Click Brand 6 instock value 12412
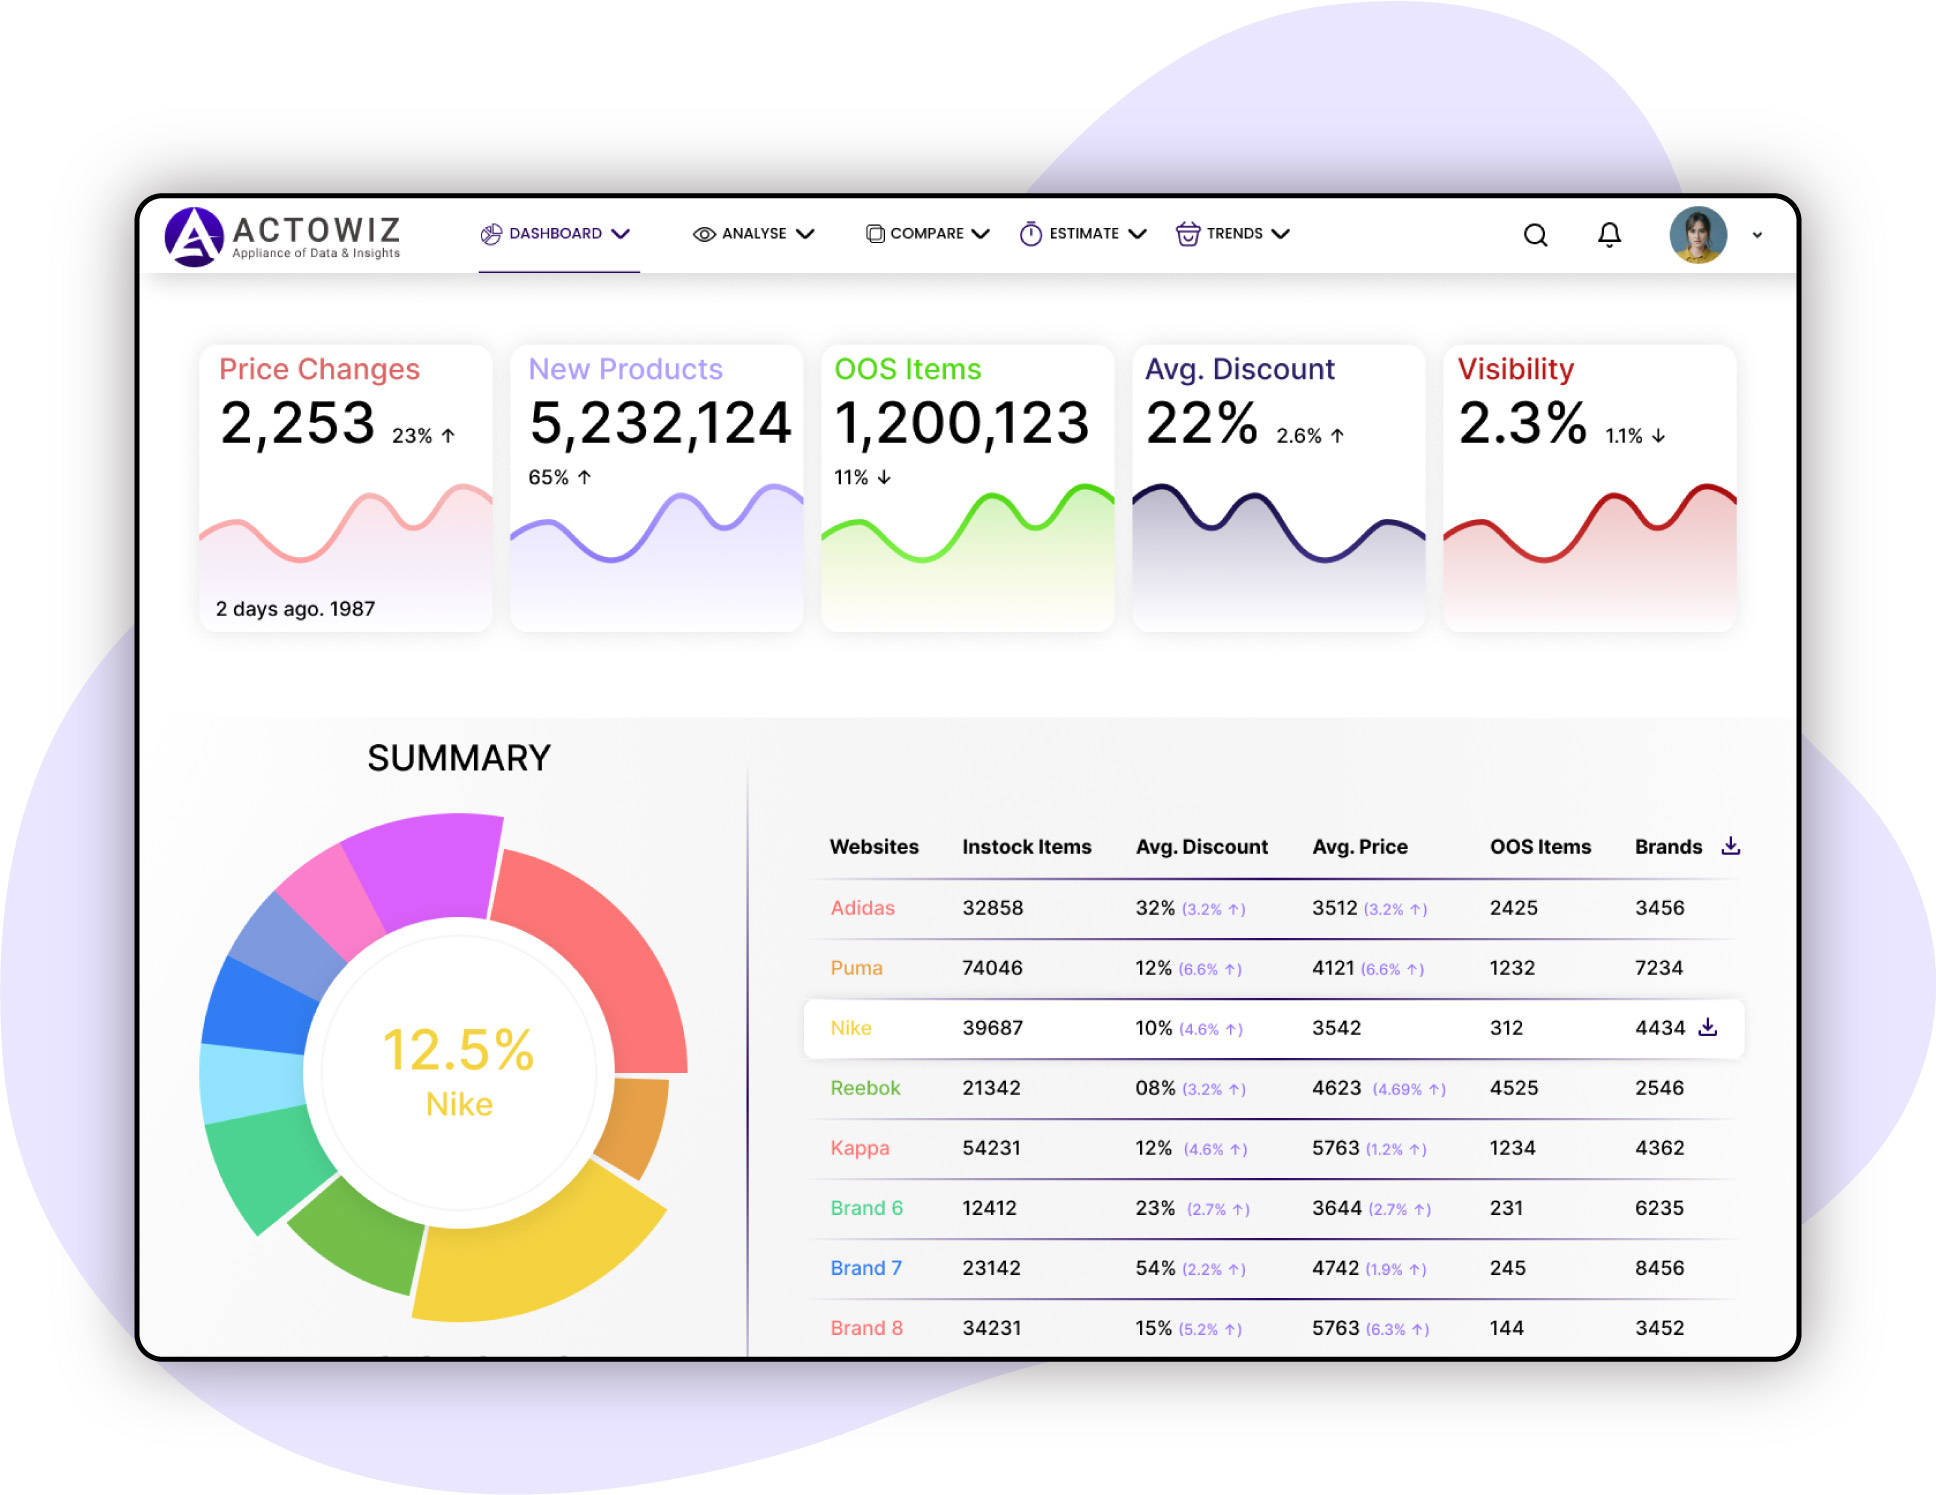The width and height of the screenshot is (1936, 1495). click(x=990, y=1208)
